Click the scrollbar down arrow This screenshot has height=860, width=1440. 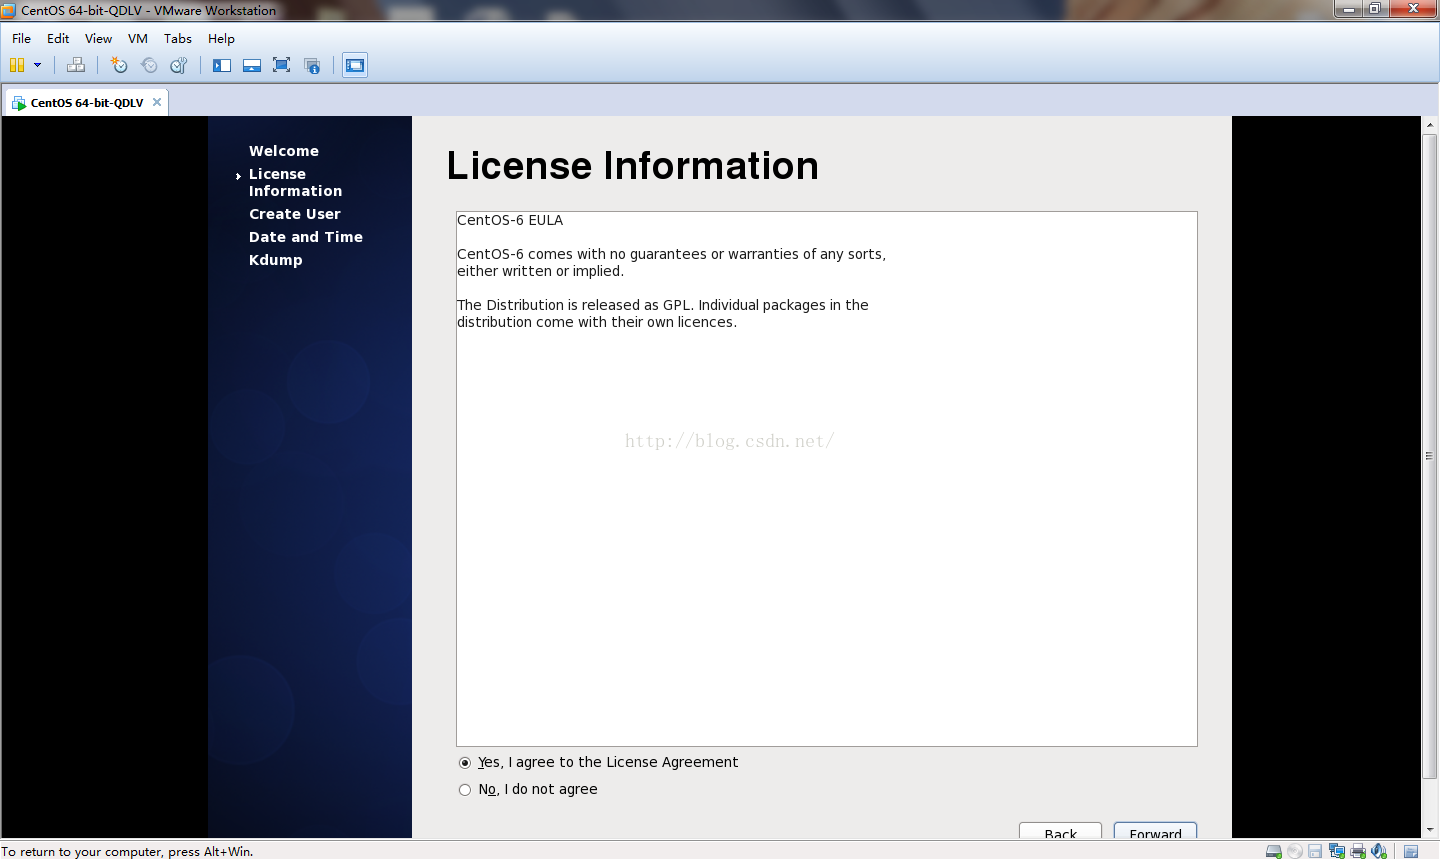pos(1430,830)
